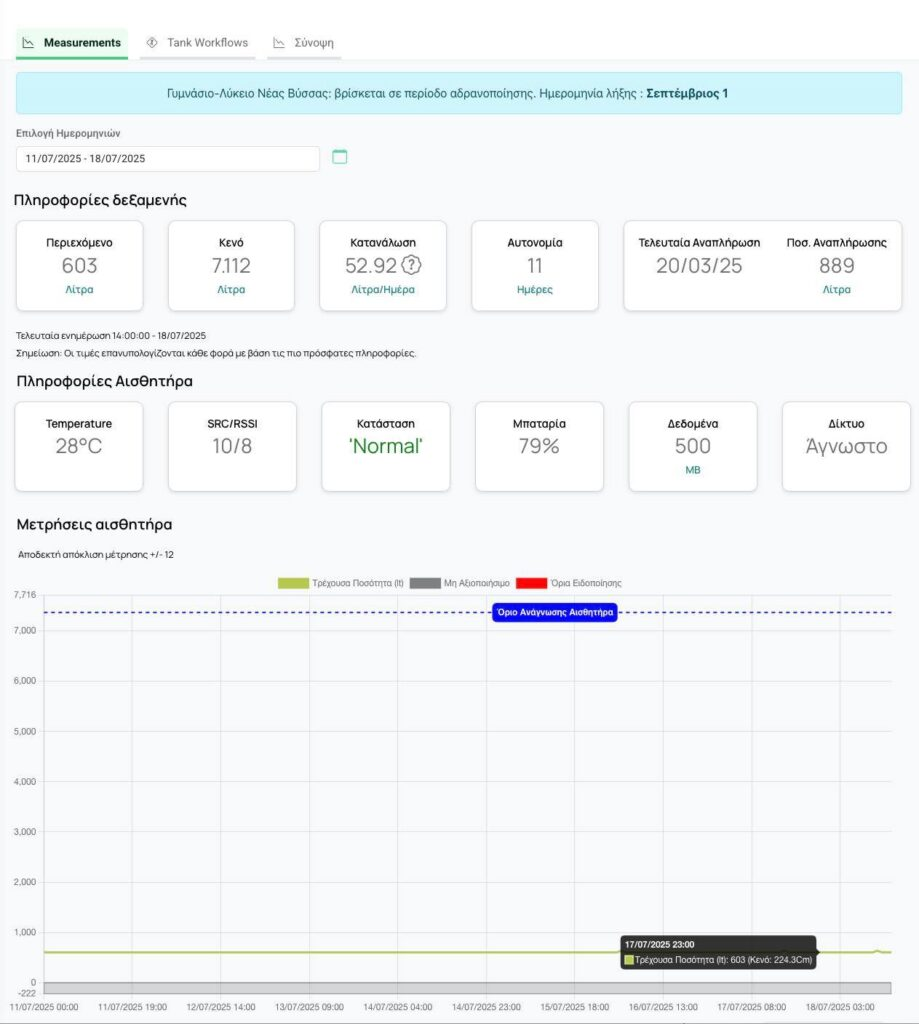Click the Μπαταρία 79% card
This screenshot has width=919, height=1024.
[x=539, y=446]
